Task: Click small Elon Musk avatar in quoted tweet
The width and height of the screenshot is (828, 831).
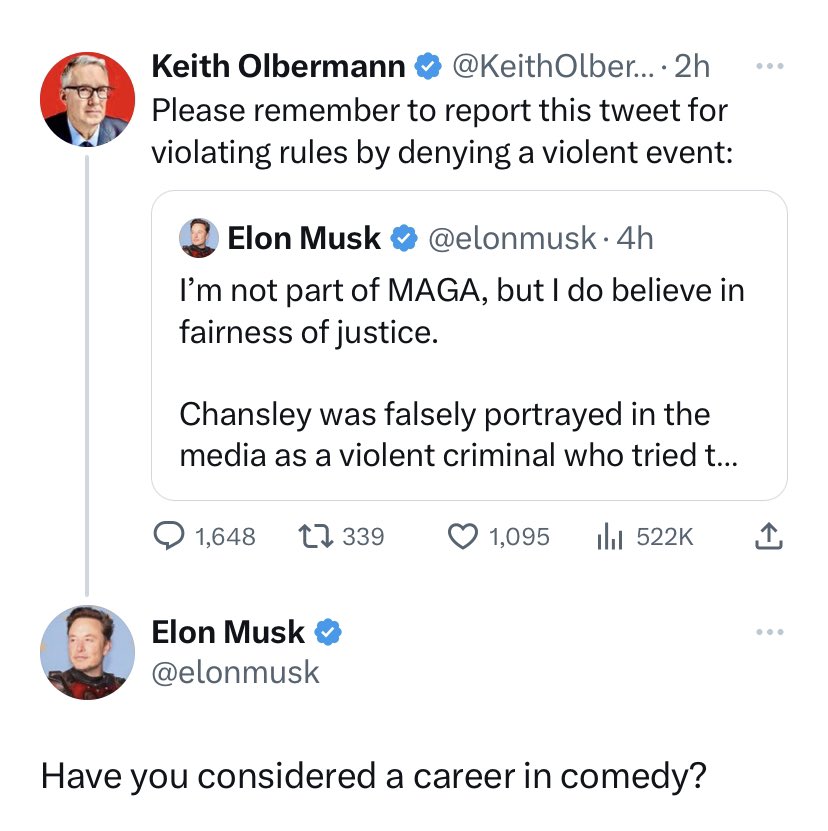Action: tap(199, 238)
